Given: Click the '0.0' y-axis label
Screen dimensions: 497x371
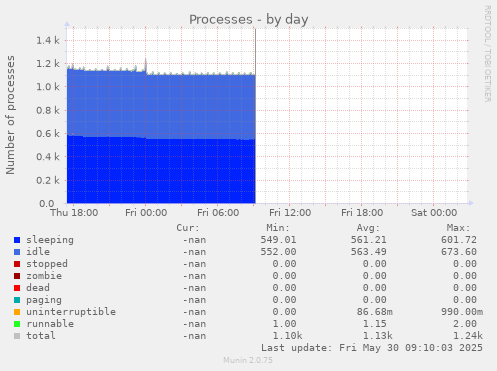Looking at the screenshot, I should point(47,203).
